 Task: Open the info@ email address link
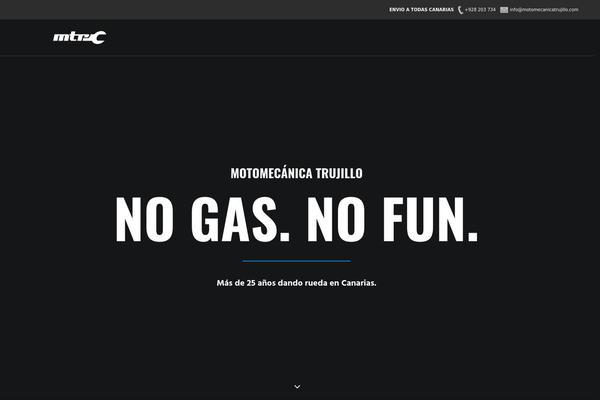(544, 10)
